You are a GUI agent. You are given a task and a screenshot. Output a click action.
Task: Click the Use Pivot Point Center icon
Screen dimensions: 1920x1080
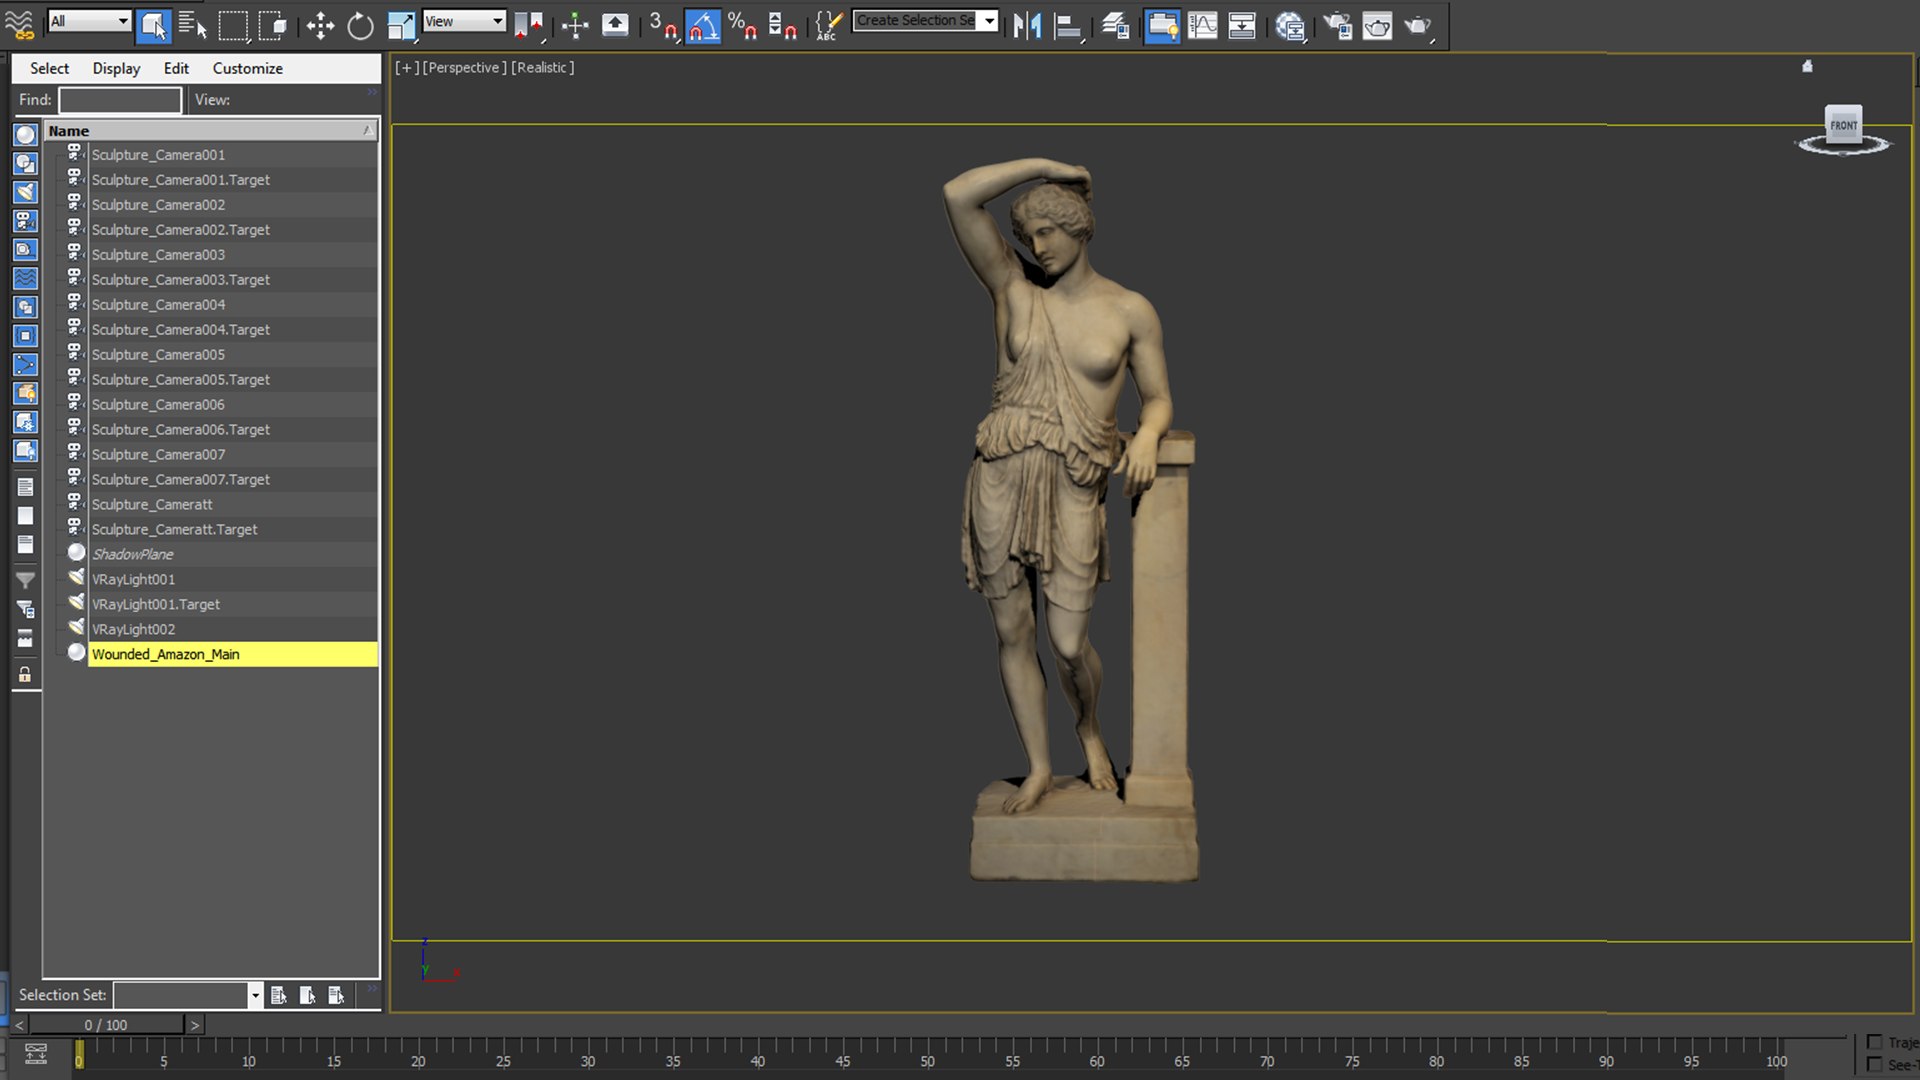point(528,26)
